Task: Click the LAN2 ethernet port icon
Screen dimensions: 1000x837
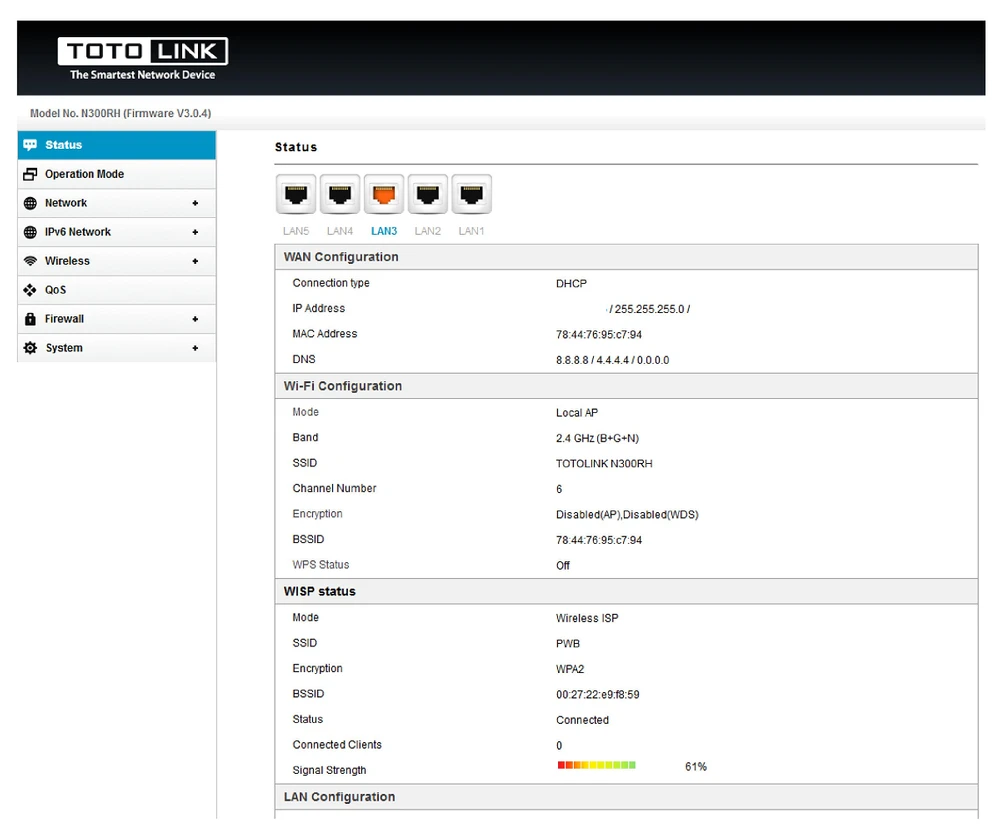Action: [428, 194]
